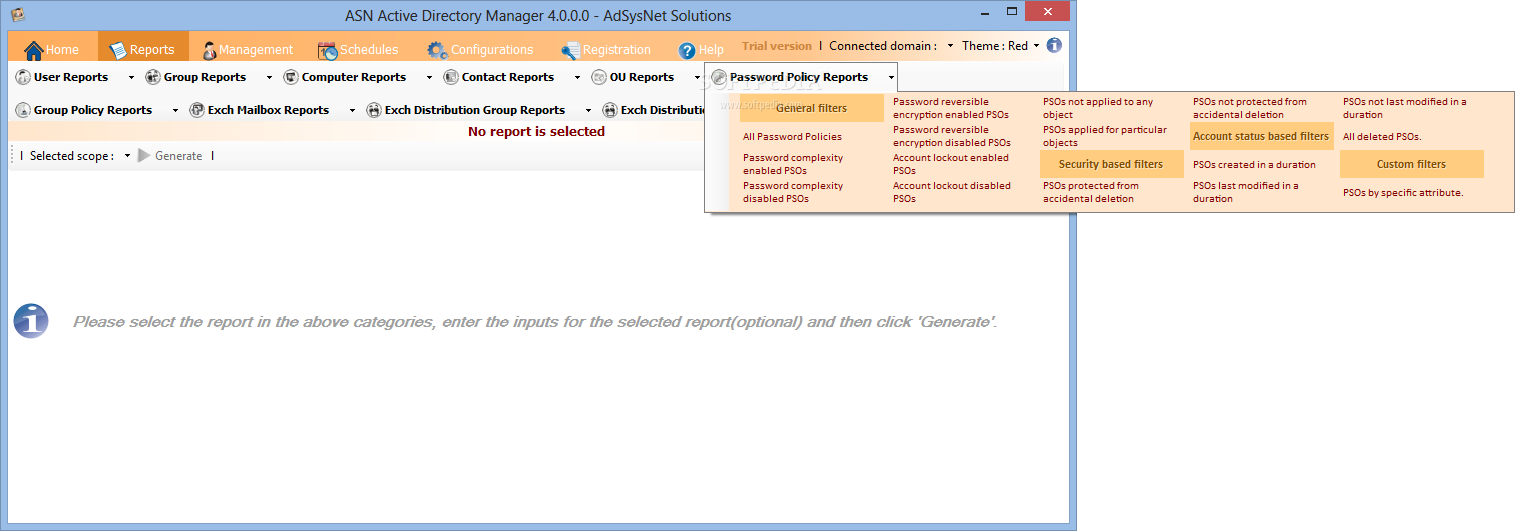Click the Security based filters header

coord(1111,164)
